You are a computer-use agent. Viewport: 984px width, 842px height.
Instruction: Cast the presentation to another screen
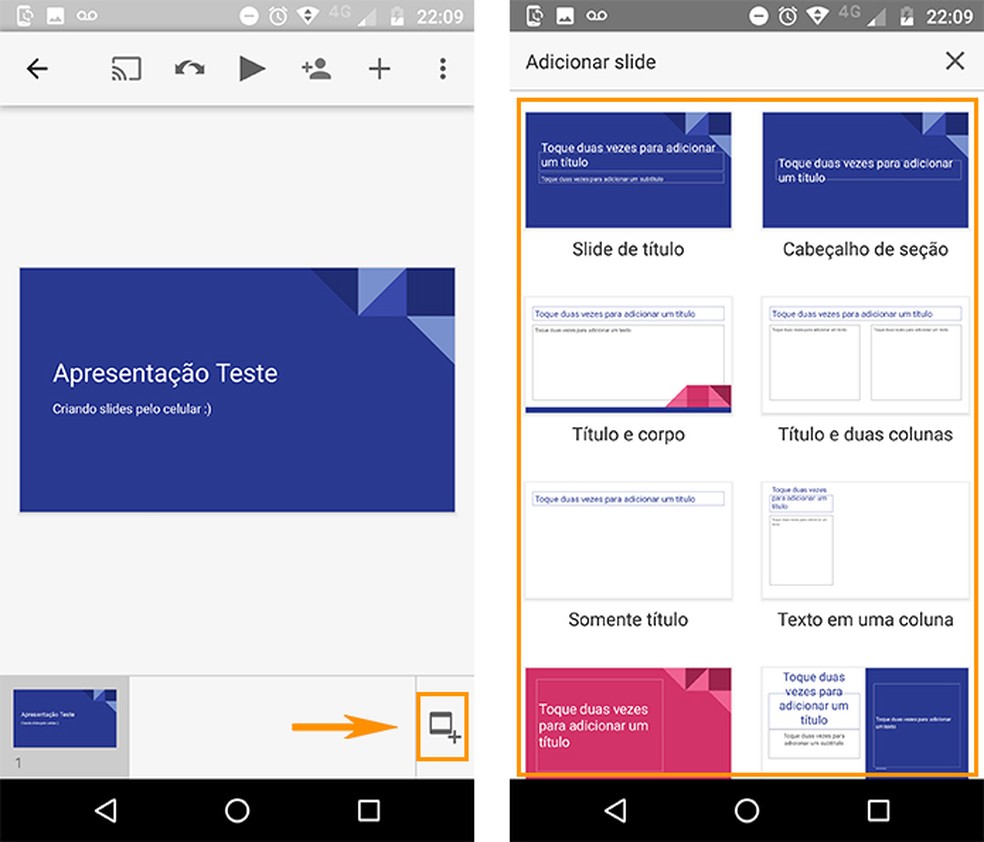click(x=126, y=68)
